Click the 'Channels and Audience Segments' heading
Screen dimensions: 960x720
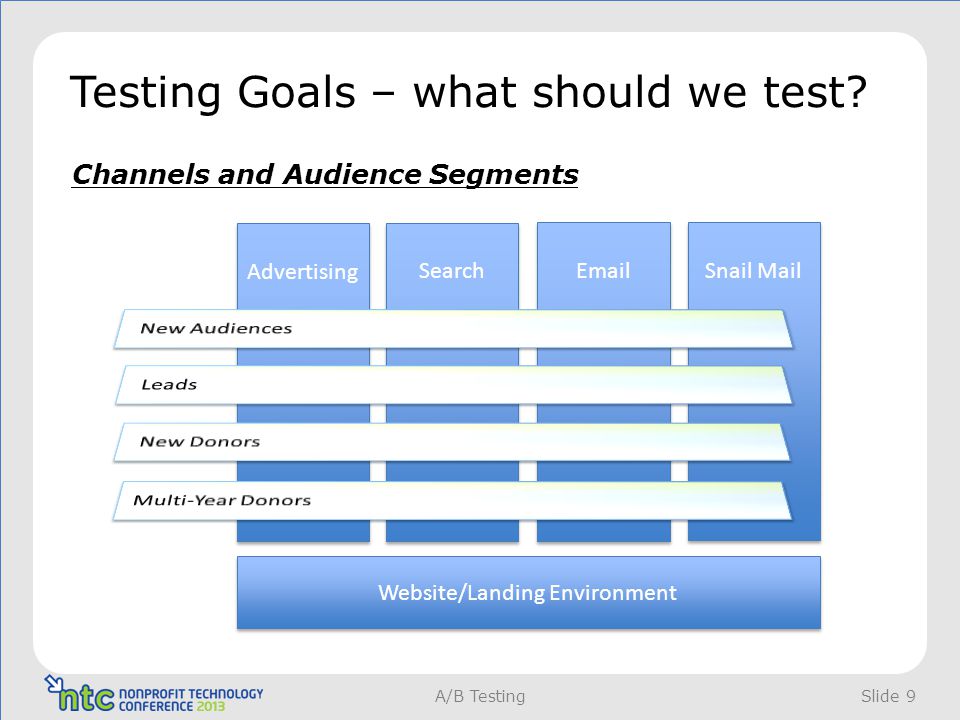tap(324, 174)
